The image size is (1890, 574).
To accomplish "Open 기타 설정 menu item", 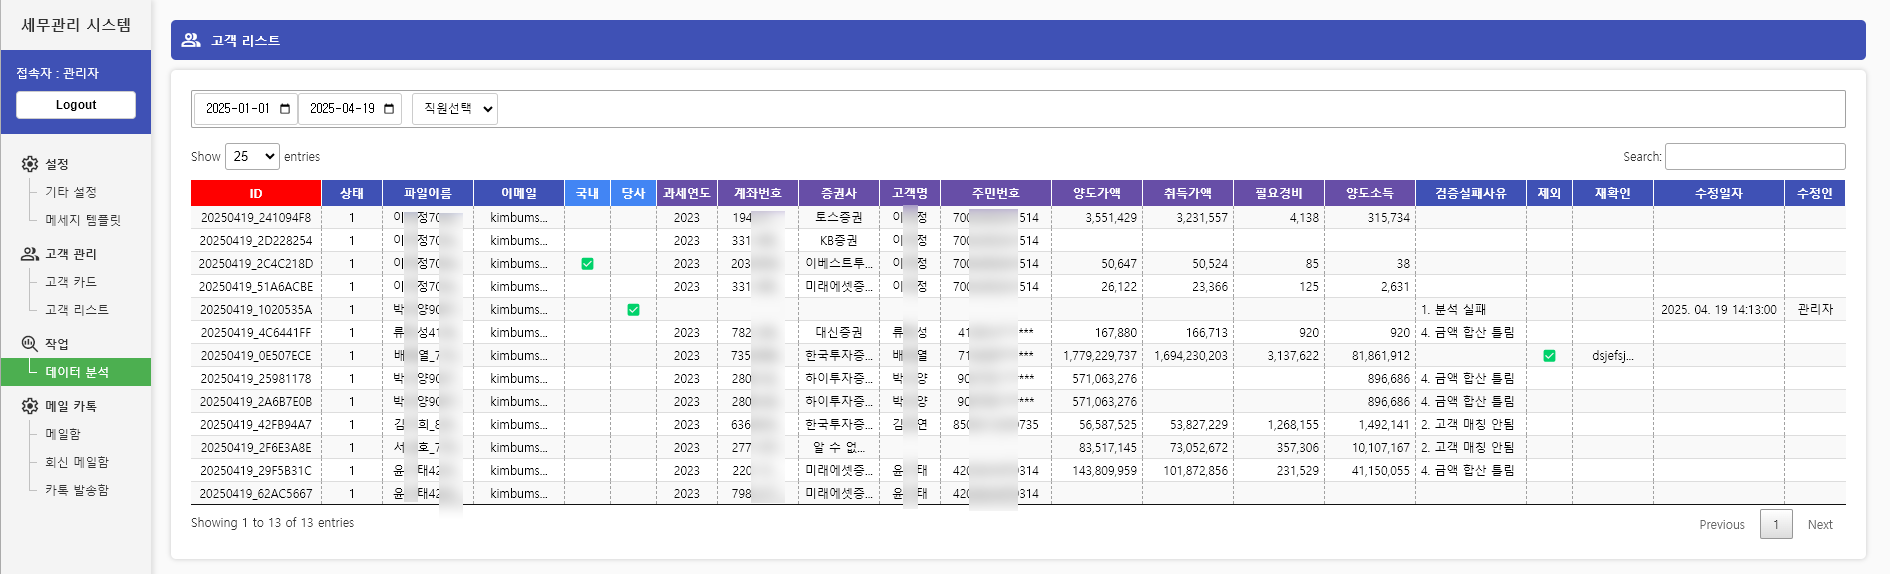I will coord(71,192).
